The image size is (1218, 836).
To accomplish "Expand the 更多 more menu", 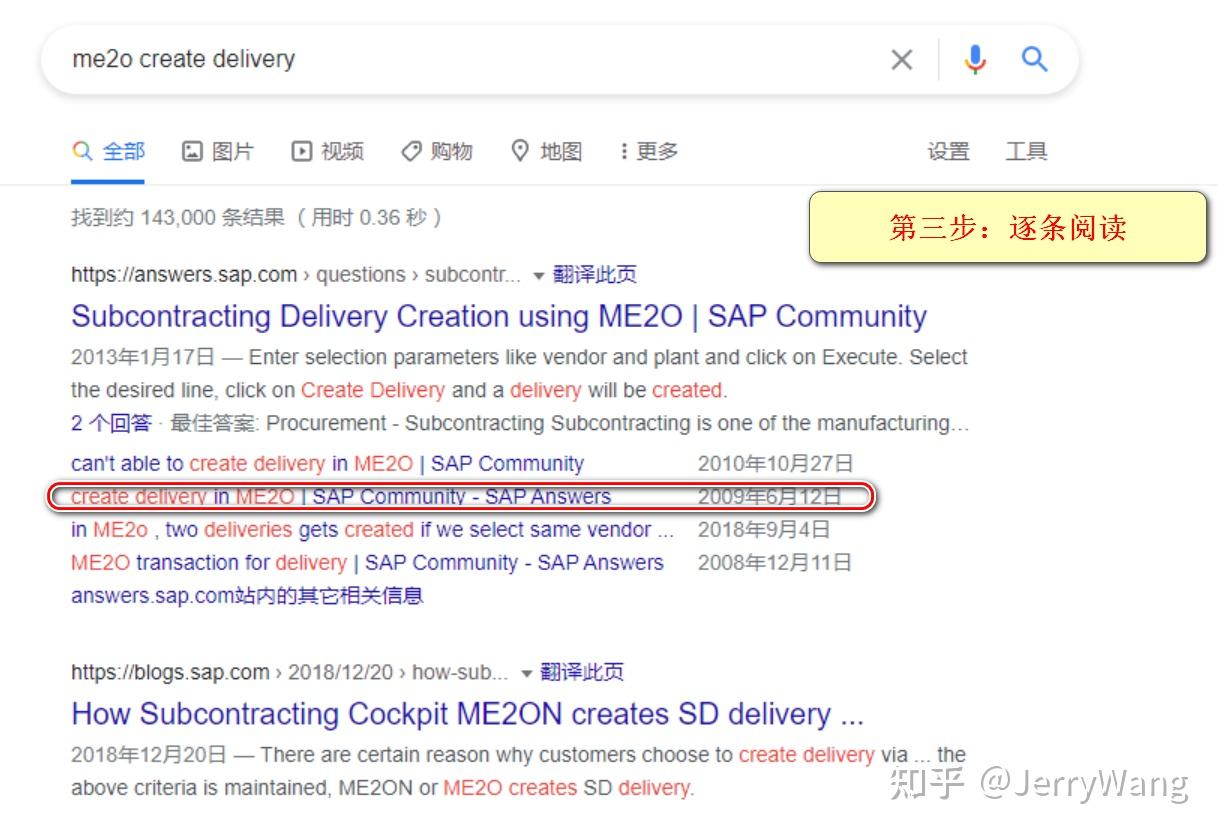I will (649, 151).
